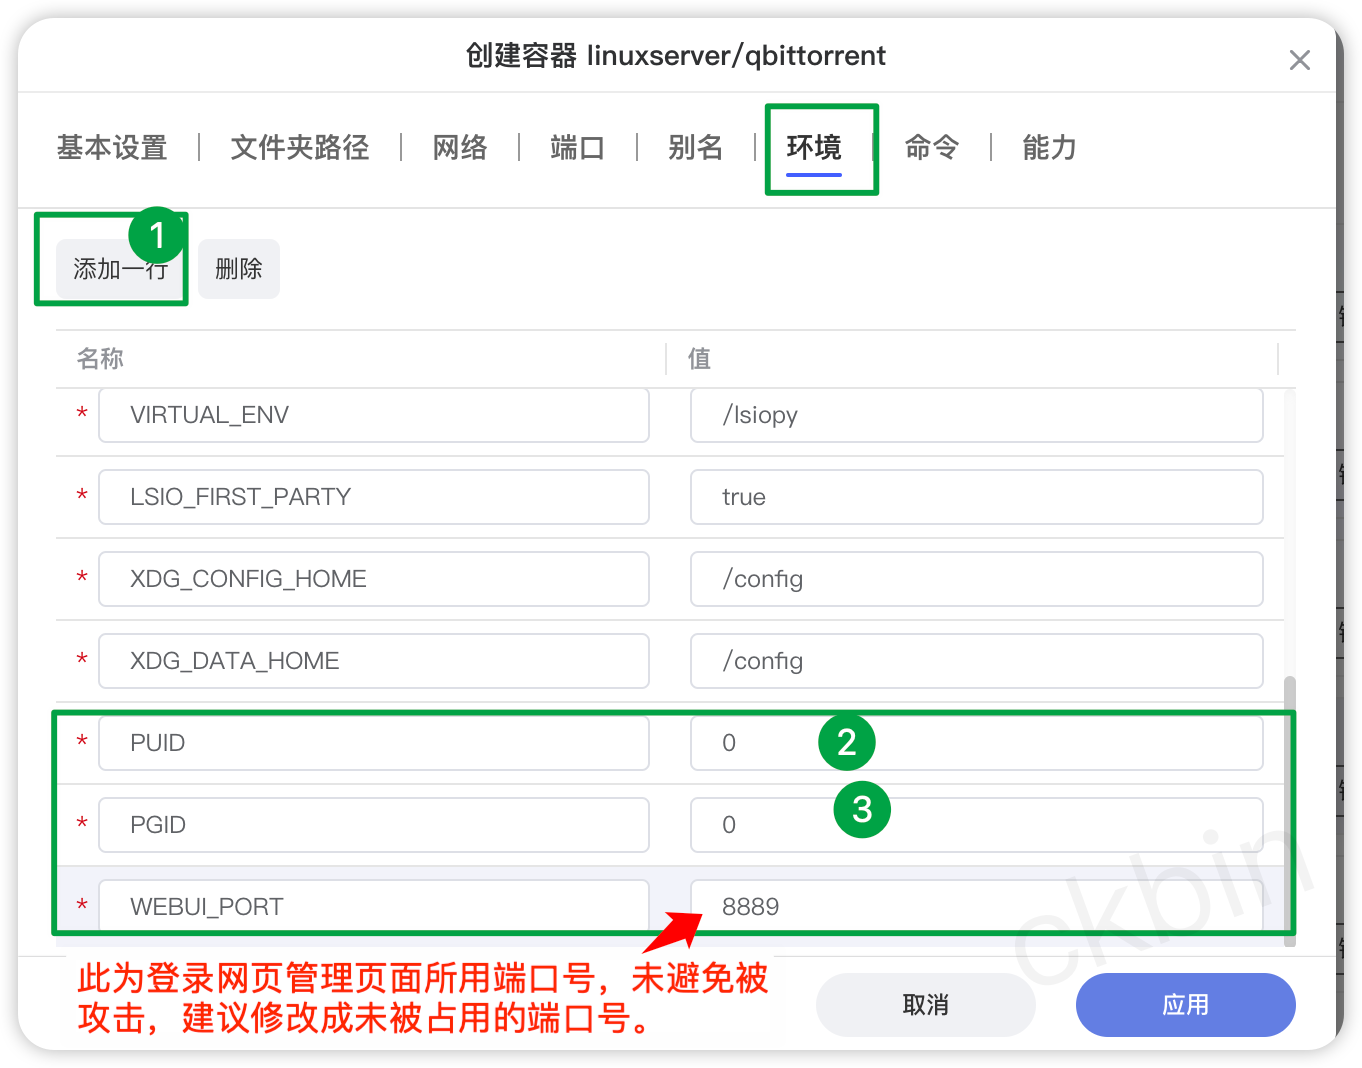Edit the XDG_DATA_HOME name field

click(x=374, y=661)
